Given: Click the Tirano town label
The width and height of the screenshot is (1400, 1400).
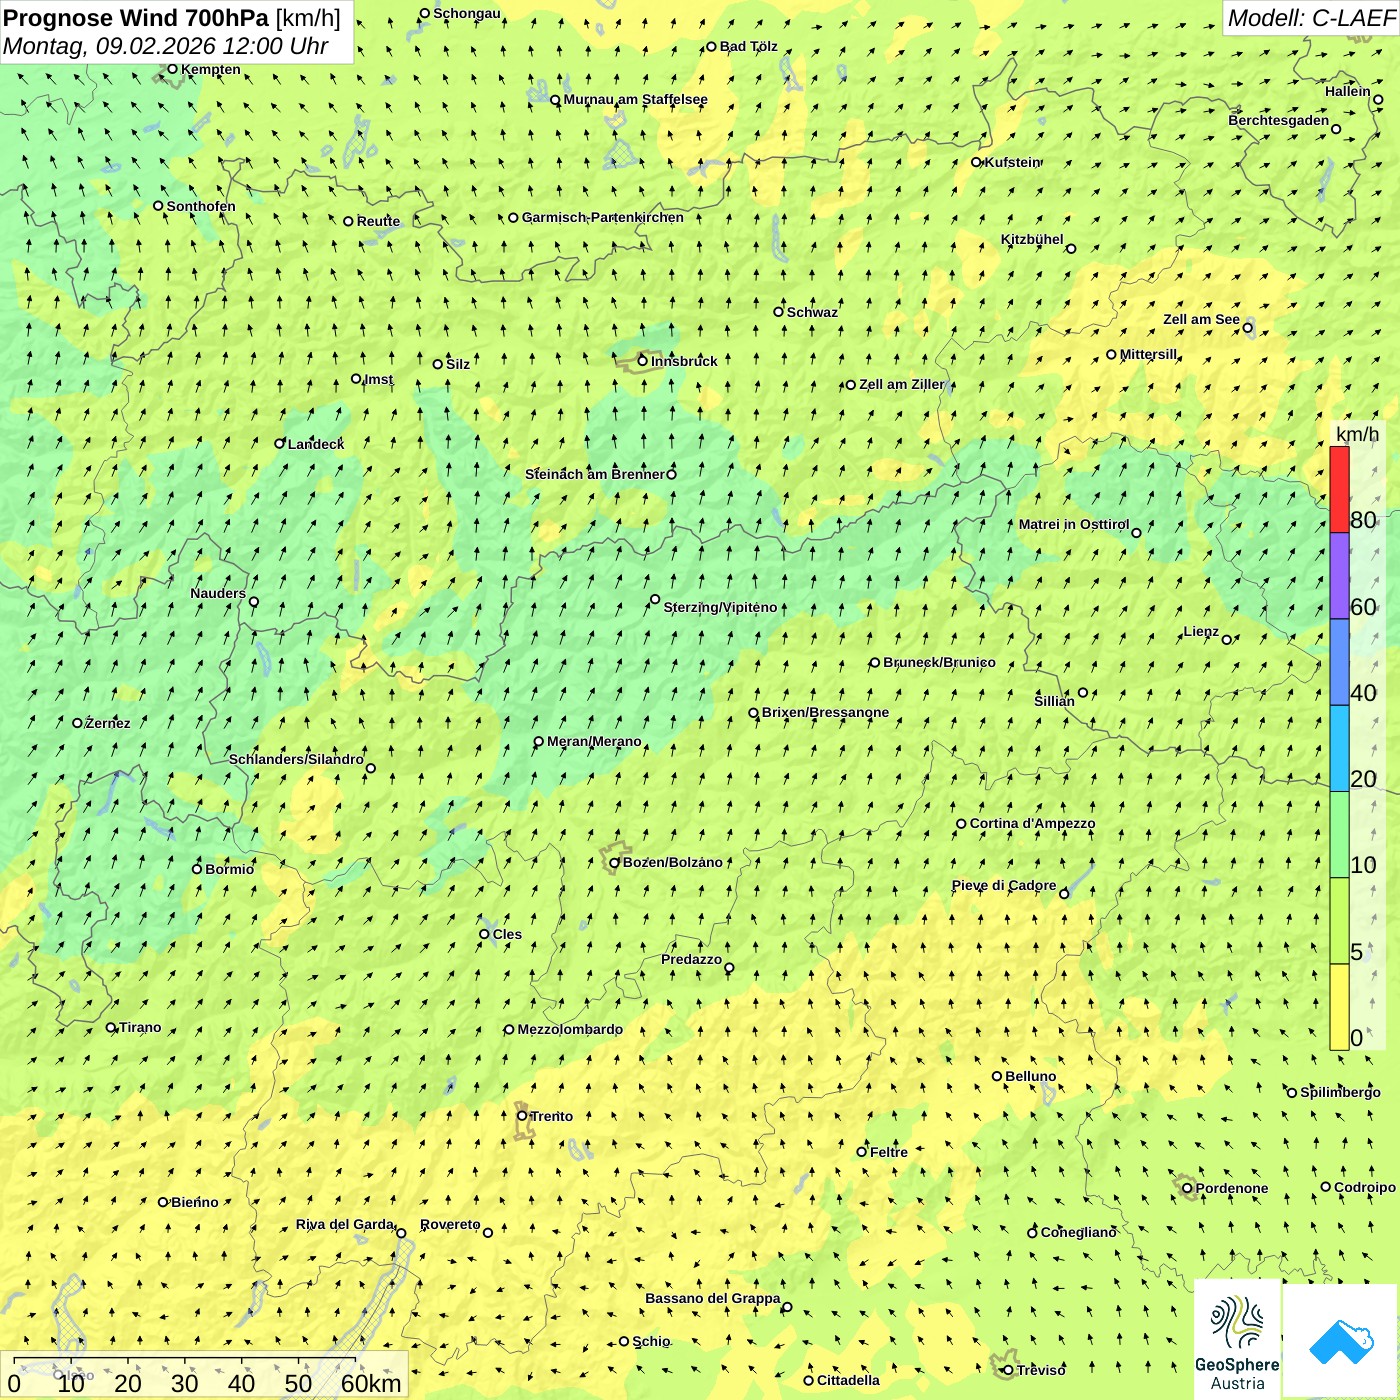Looking at the screenshot, I should (x=140, y=1027).
